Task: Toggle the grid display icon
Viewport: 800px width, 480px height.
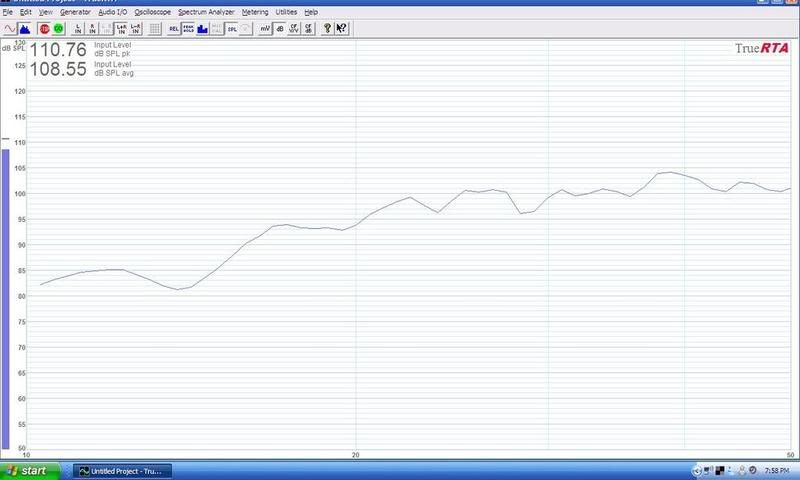Action: [x=155, y=29]
